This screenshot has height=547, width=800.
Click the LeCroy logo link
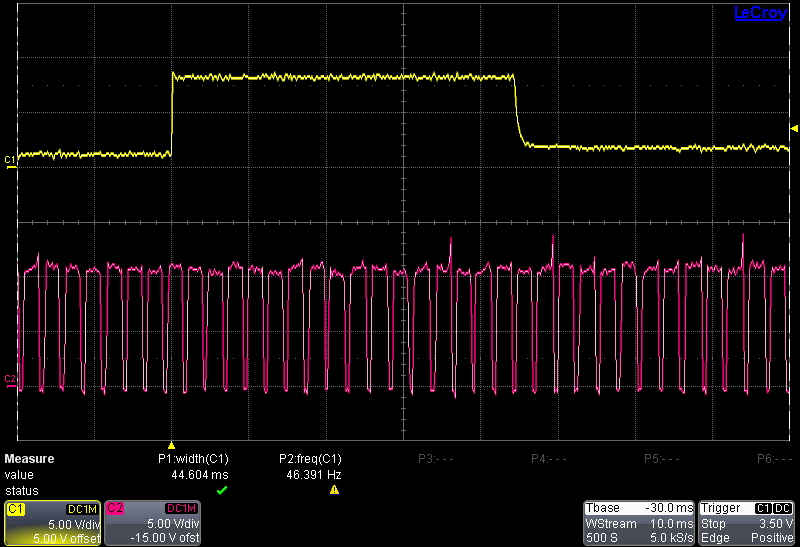click(760, 13)
